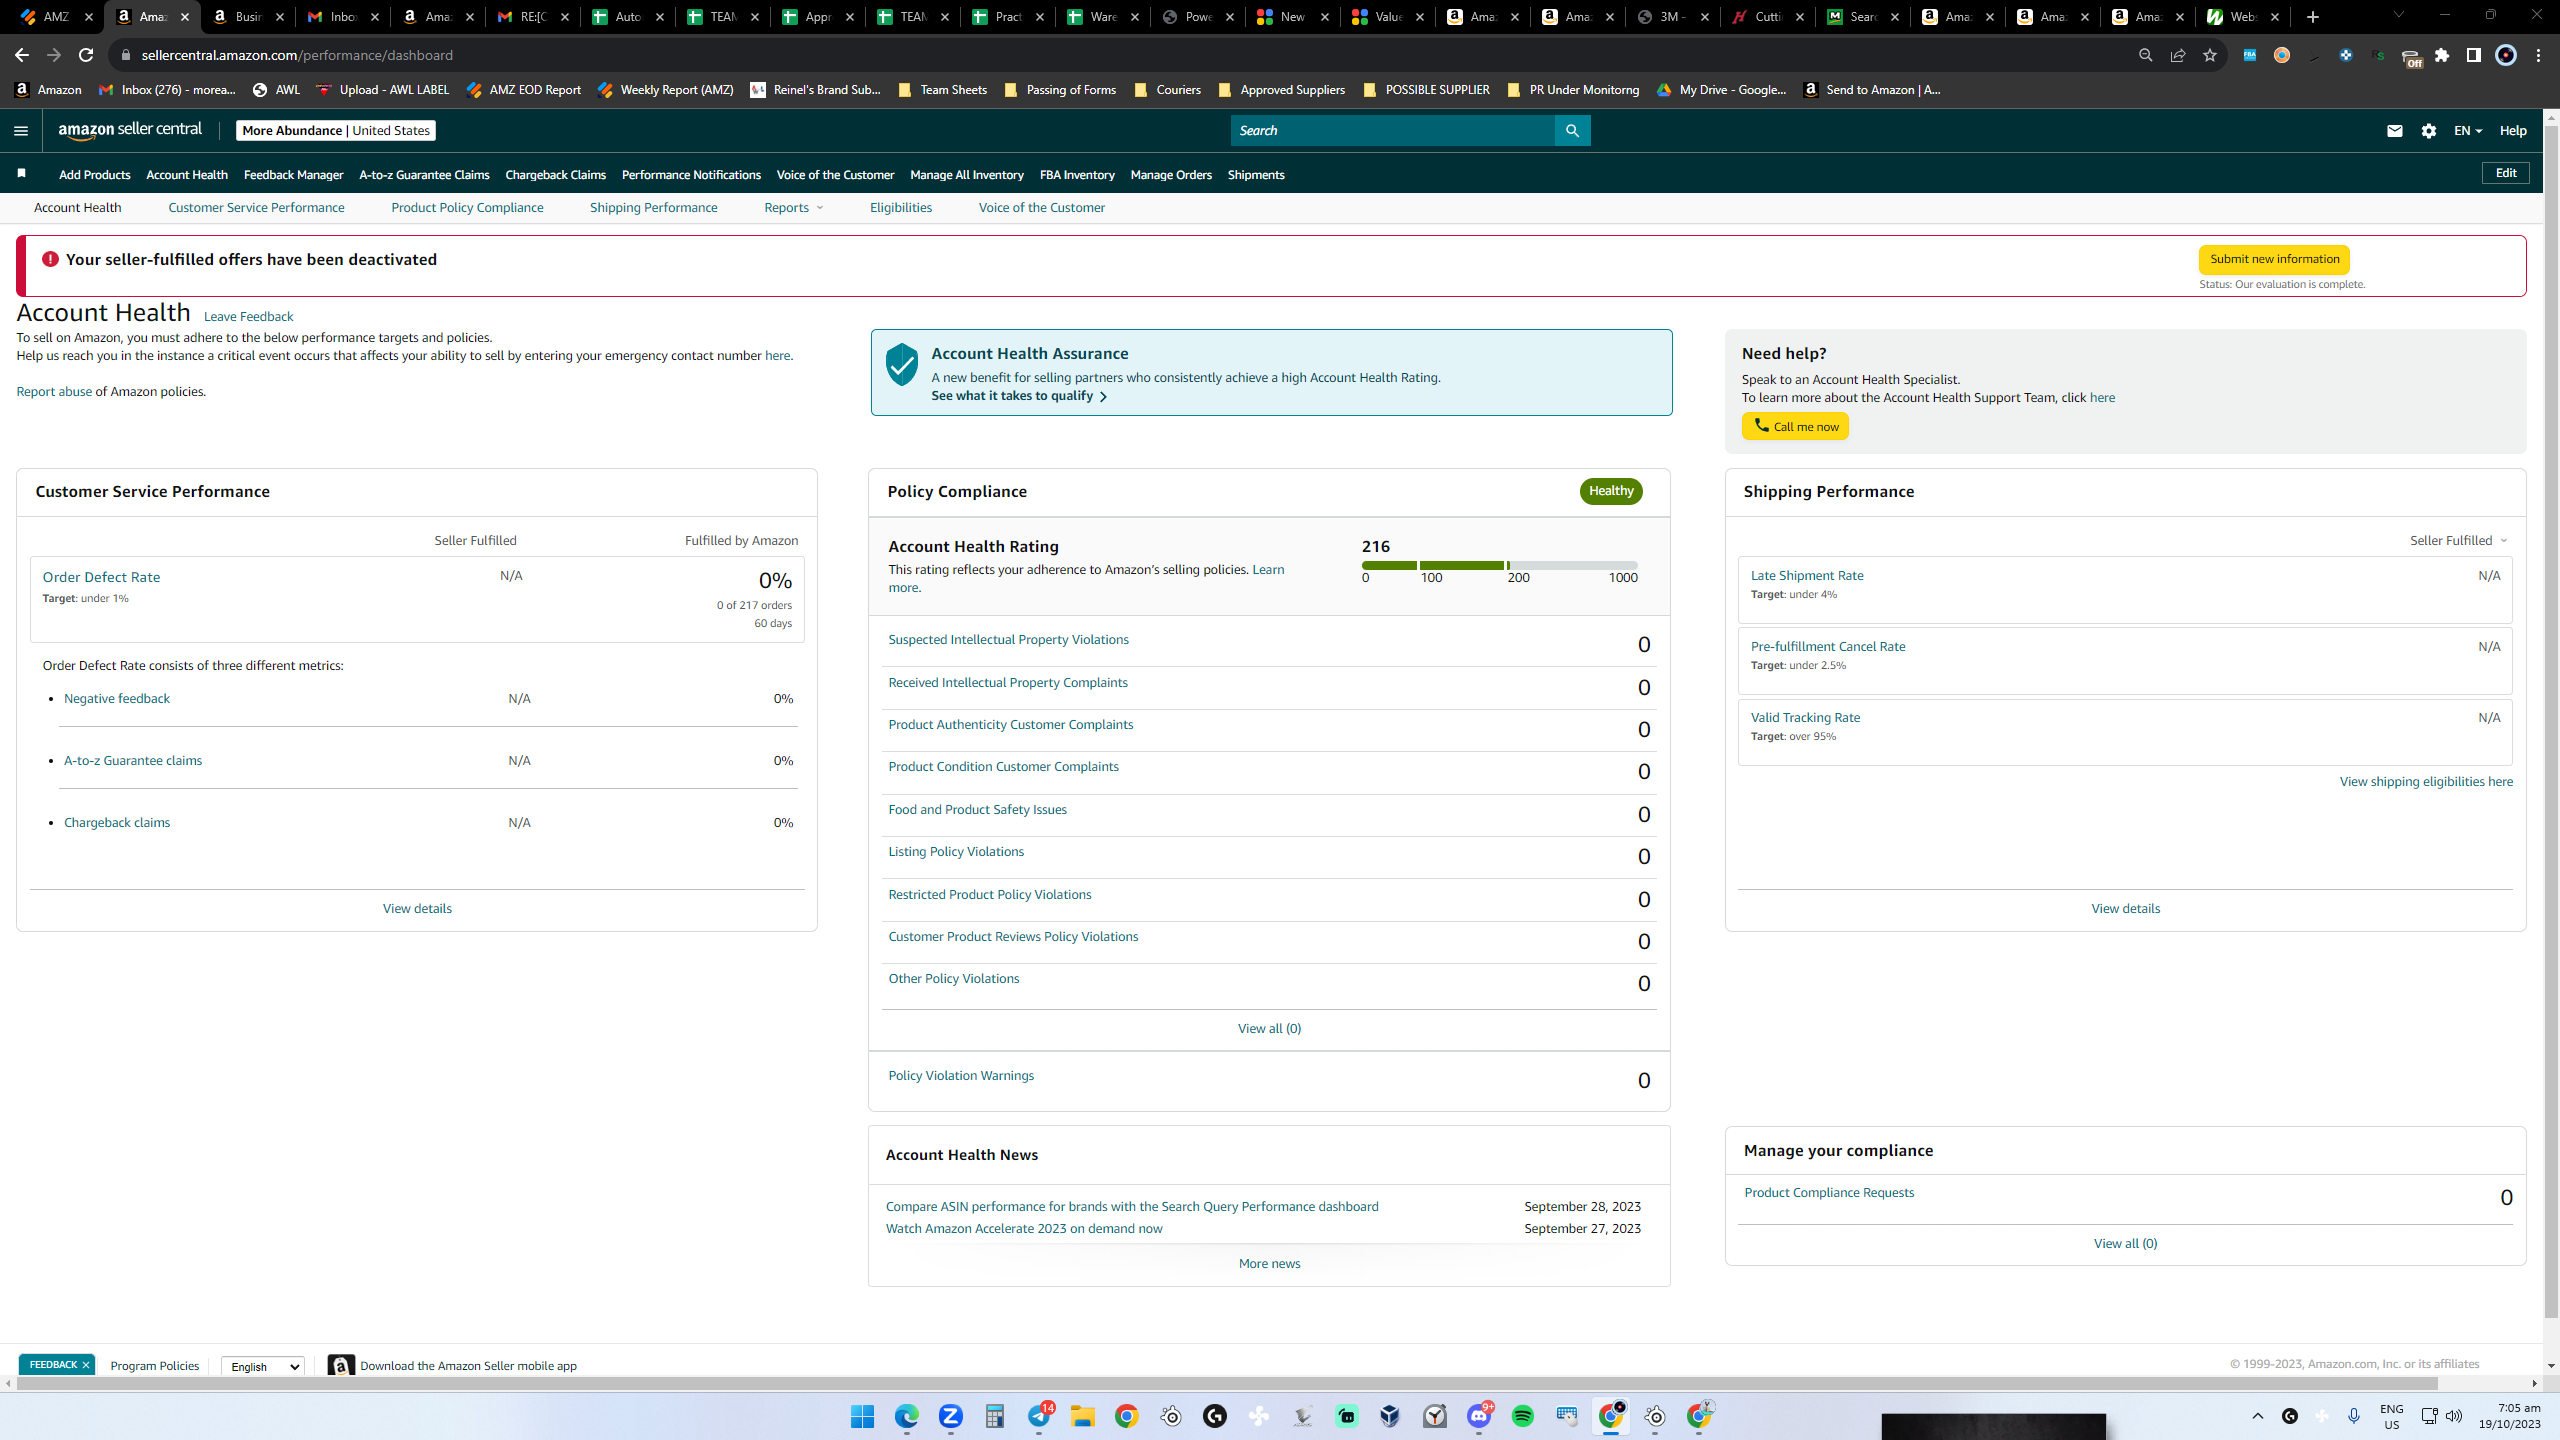Expand the Reports dropdown in the sub-navigation
Viewport: 2560px width, 1440px height.
pos(794,208)
